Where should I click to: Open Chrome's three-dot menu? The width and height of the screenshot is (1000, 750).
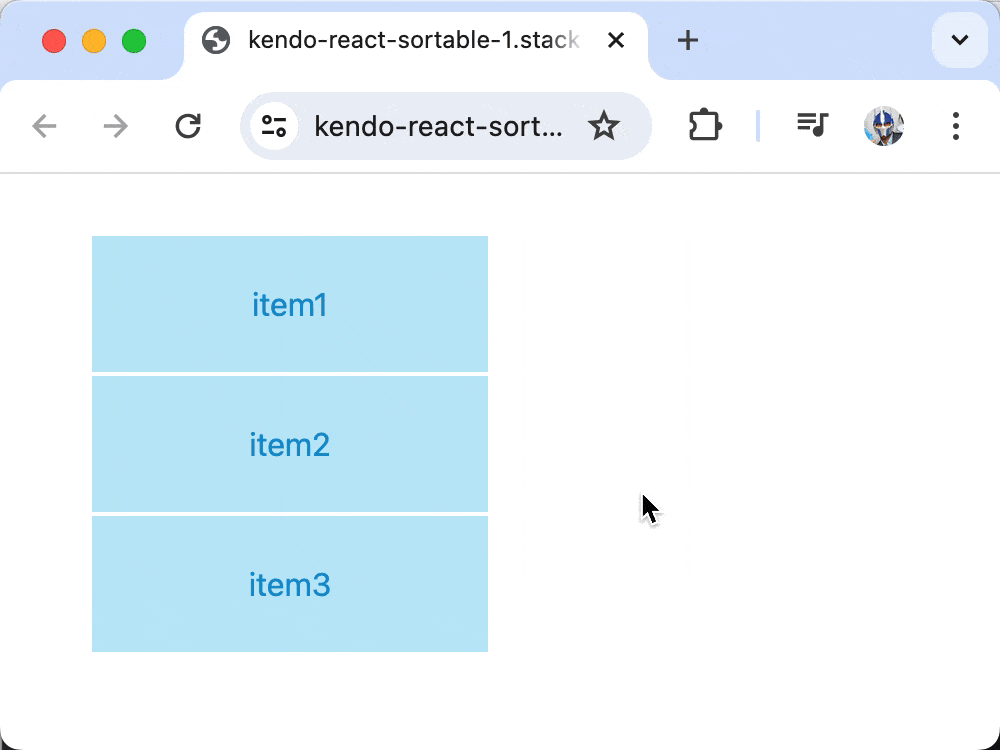pos(955,126)
